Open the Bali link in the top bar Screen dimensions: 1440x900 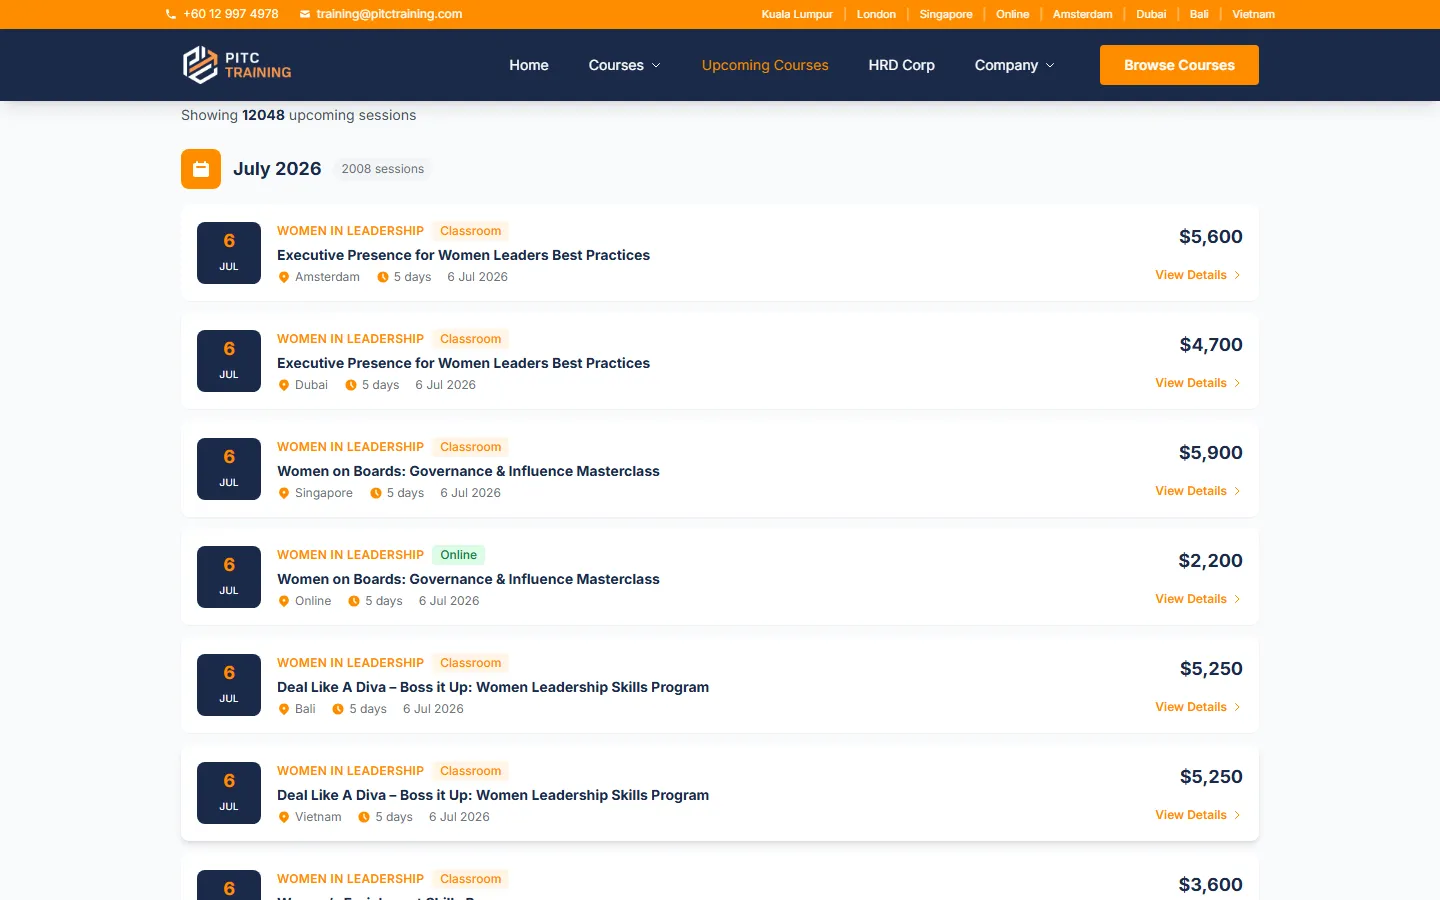(x=1199, y=14)
